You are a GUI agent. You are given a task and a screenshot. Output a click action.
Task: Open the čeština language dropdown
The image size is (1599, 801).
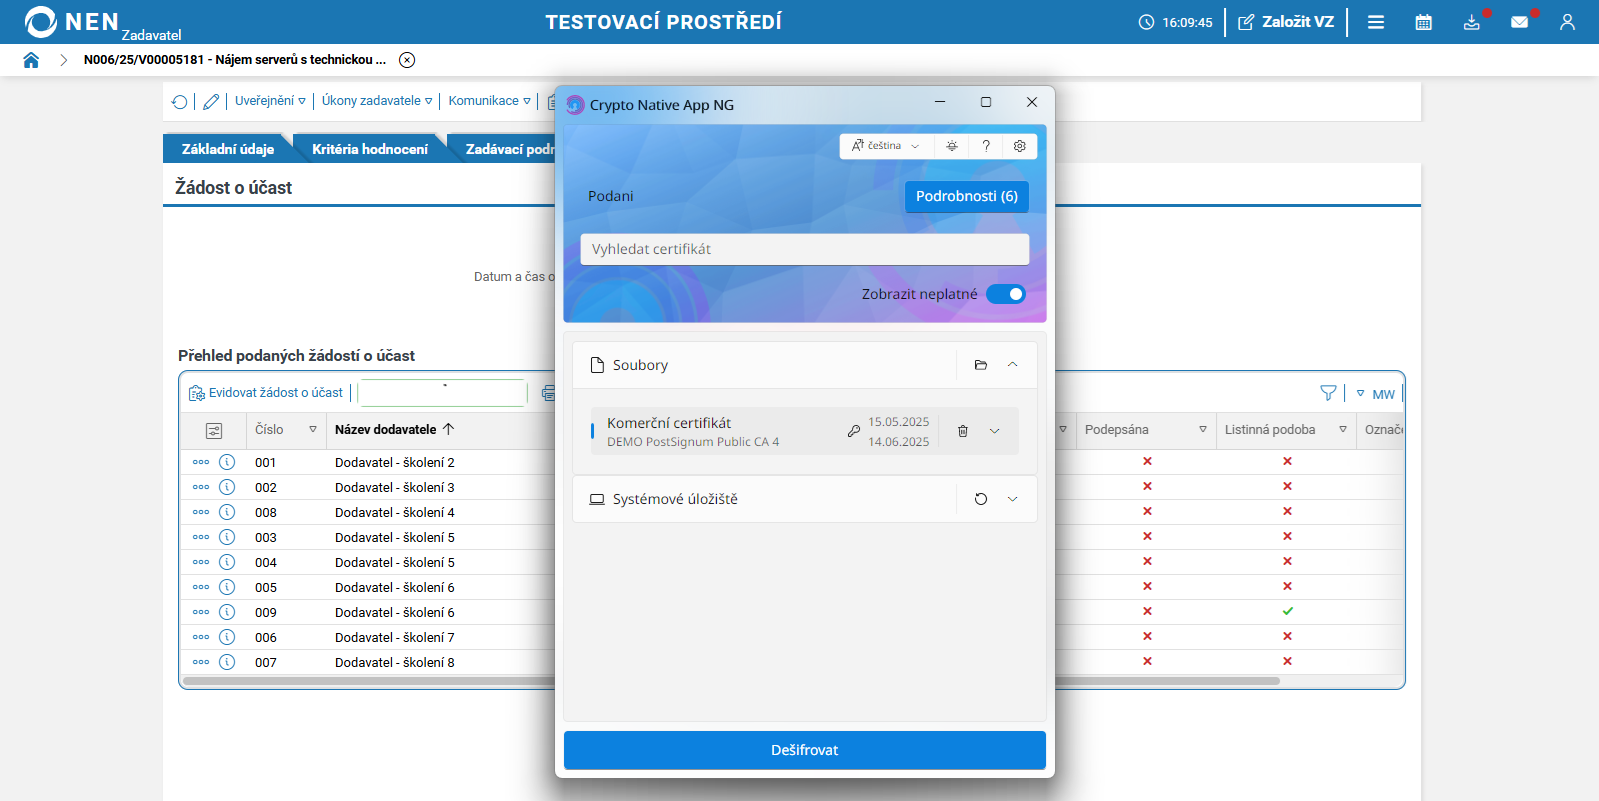pyautogui.click(x=886, y=146)
